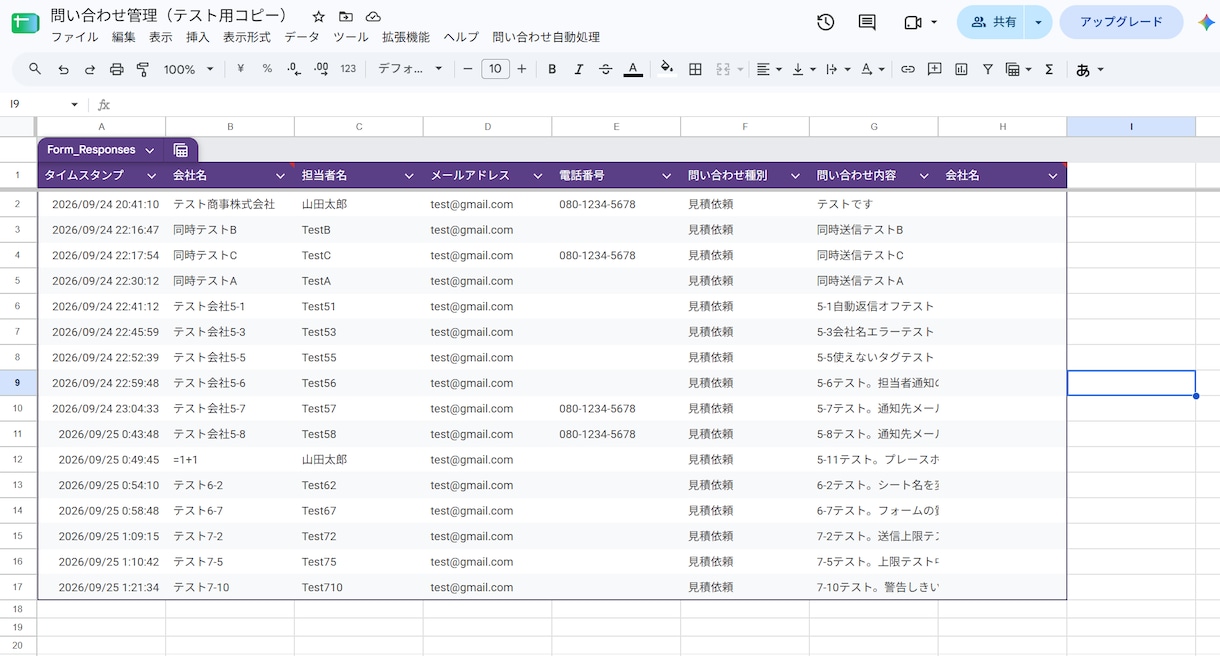This screenshot has height=656, width=1220.
Task: Open the borders tool
Action: tap(695, 69)
